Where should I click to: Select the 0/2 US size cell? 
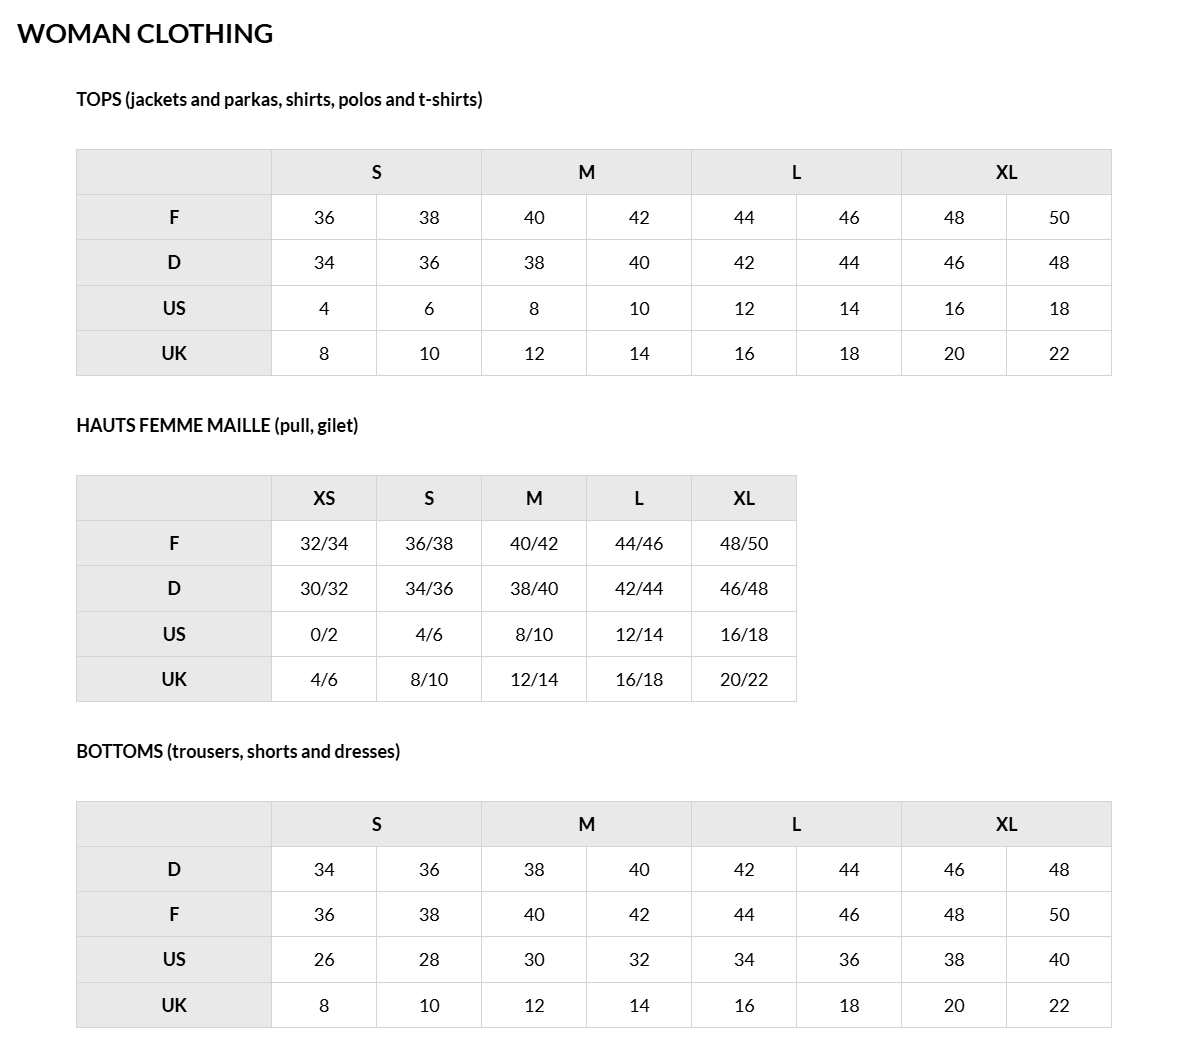[324, 634]
